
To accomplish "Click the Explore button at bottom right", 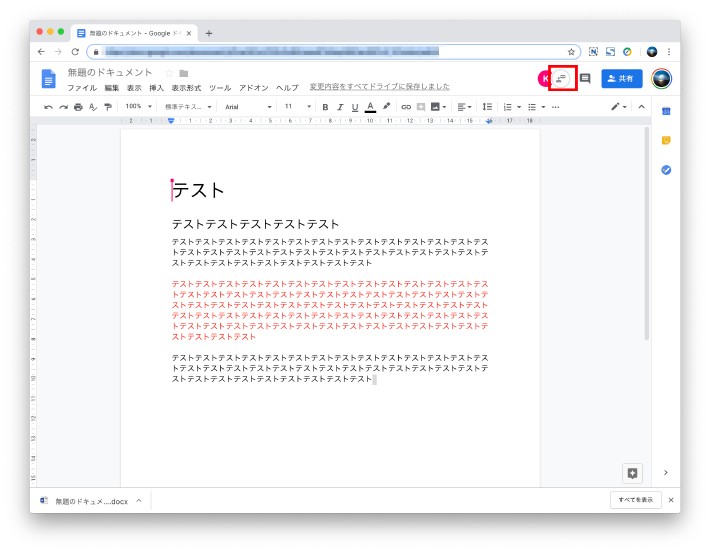I will click(632, 473).
